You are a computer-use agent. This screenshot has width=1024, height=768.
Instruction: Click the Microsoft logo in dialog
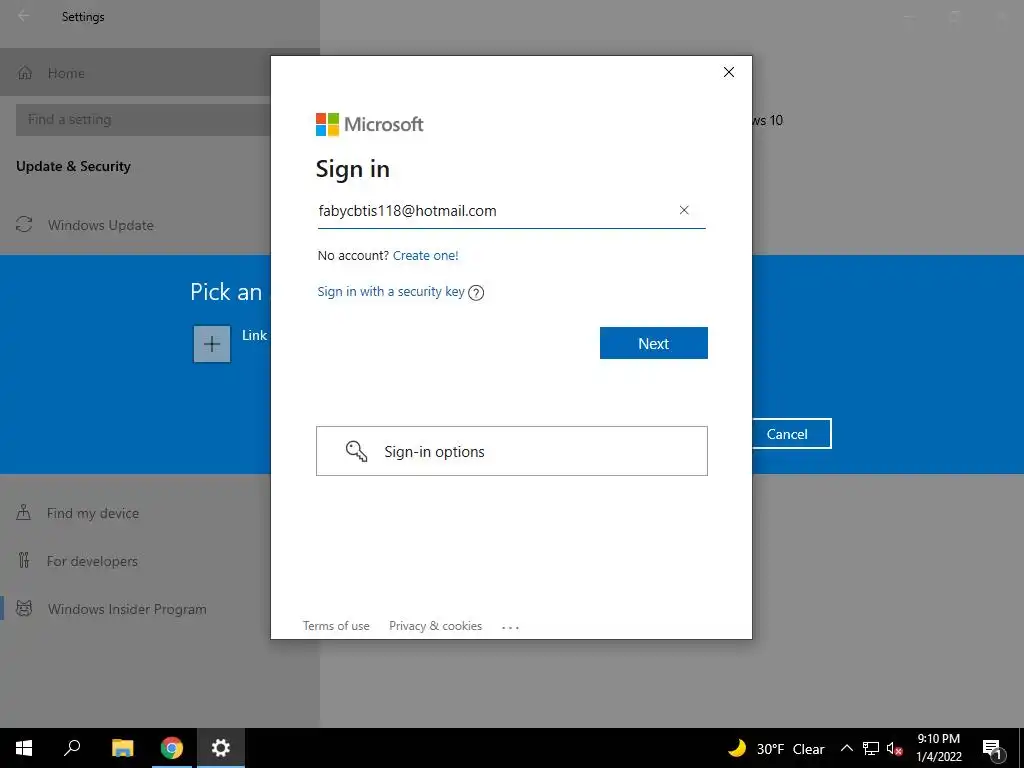370,124
